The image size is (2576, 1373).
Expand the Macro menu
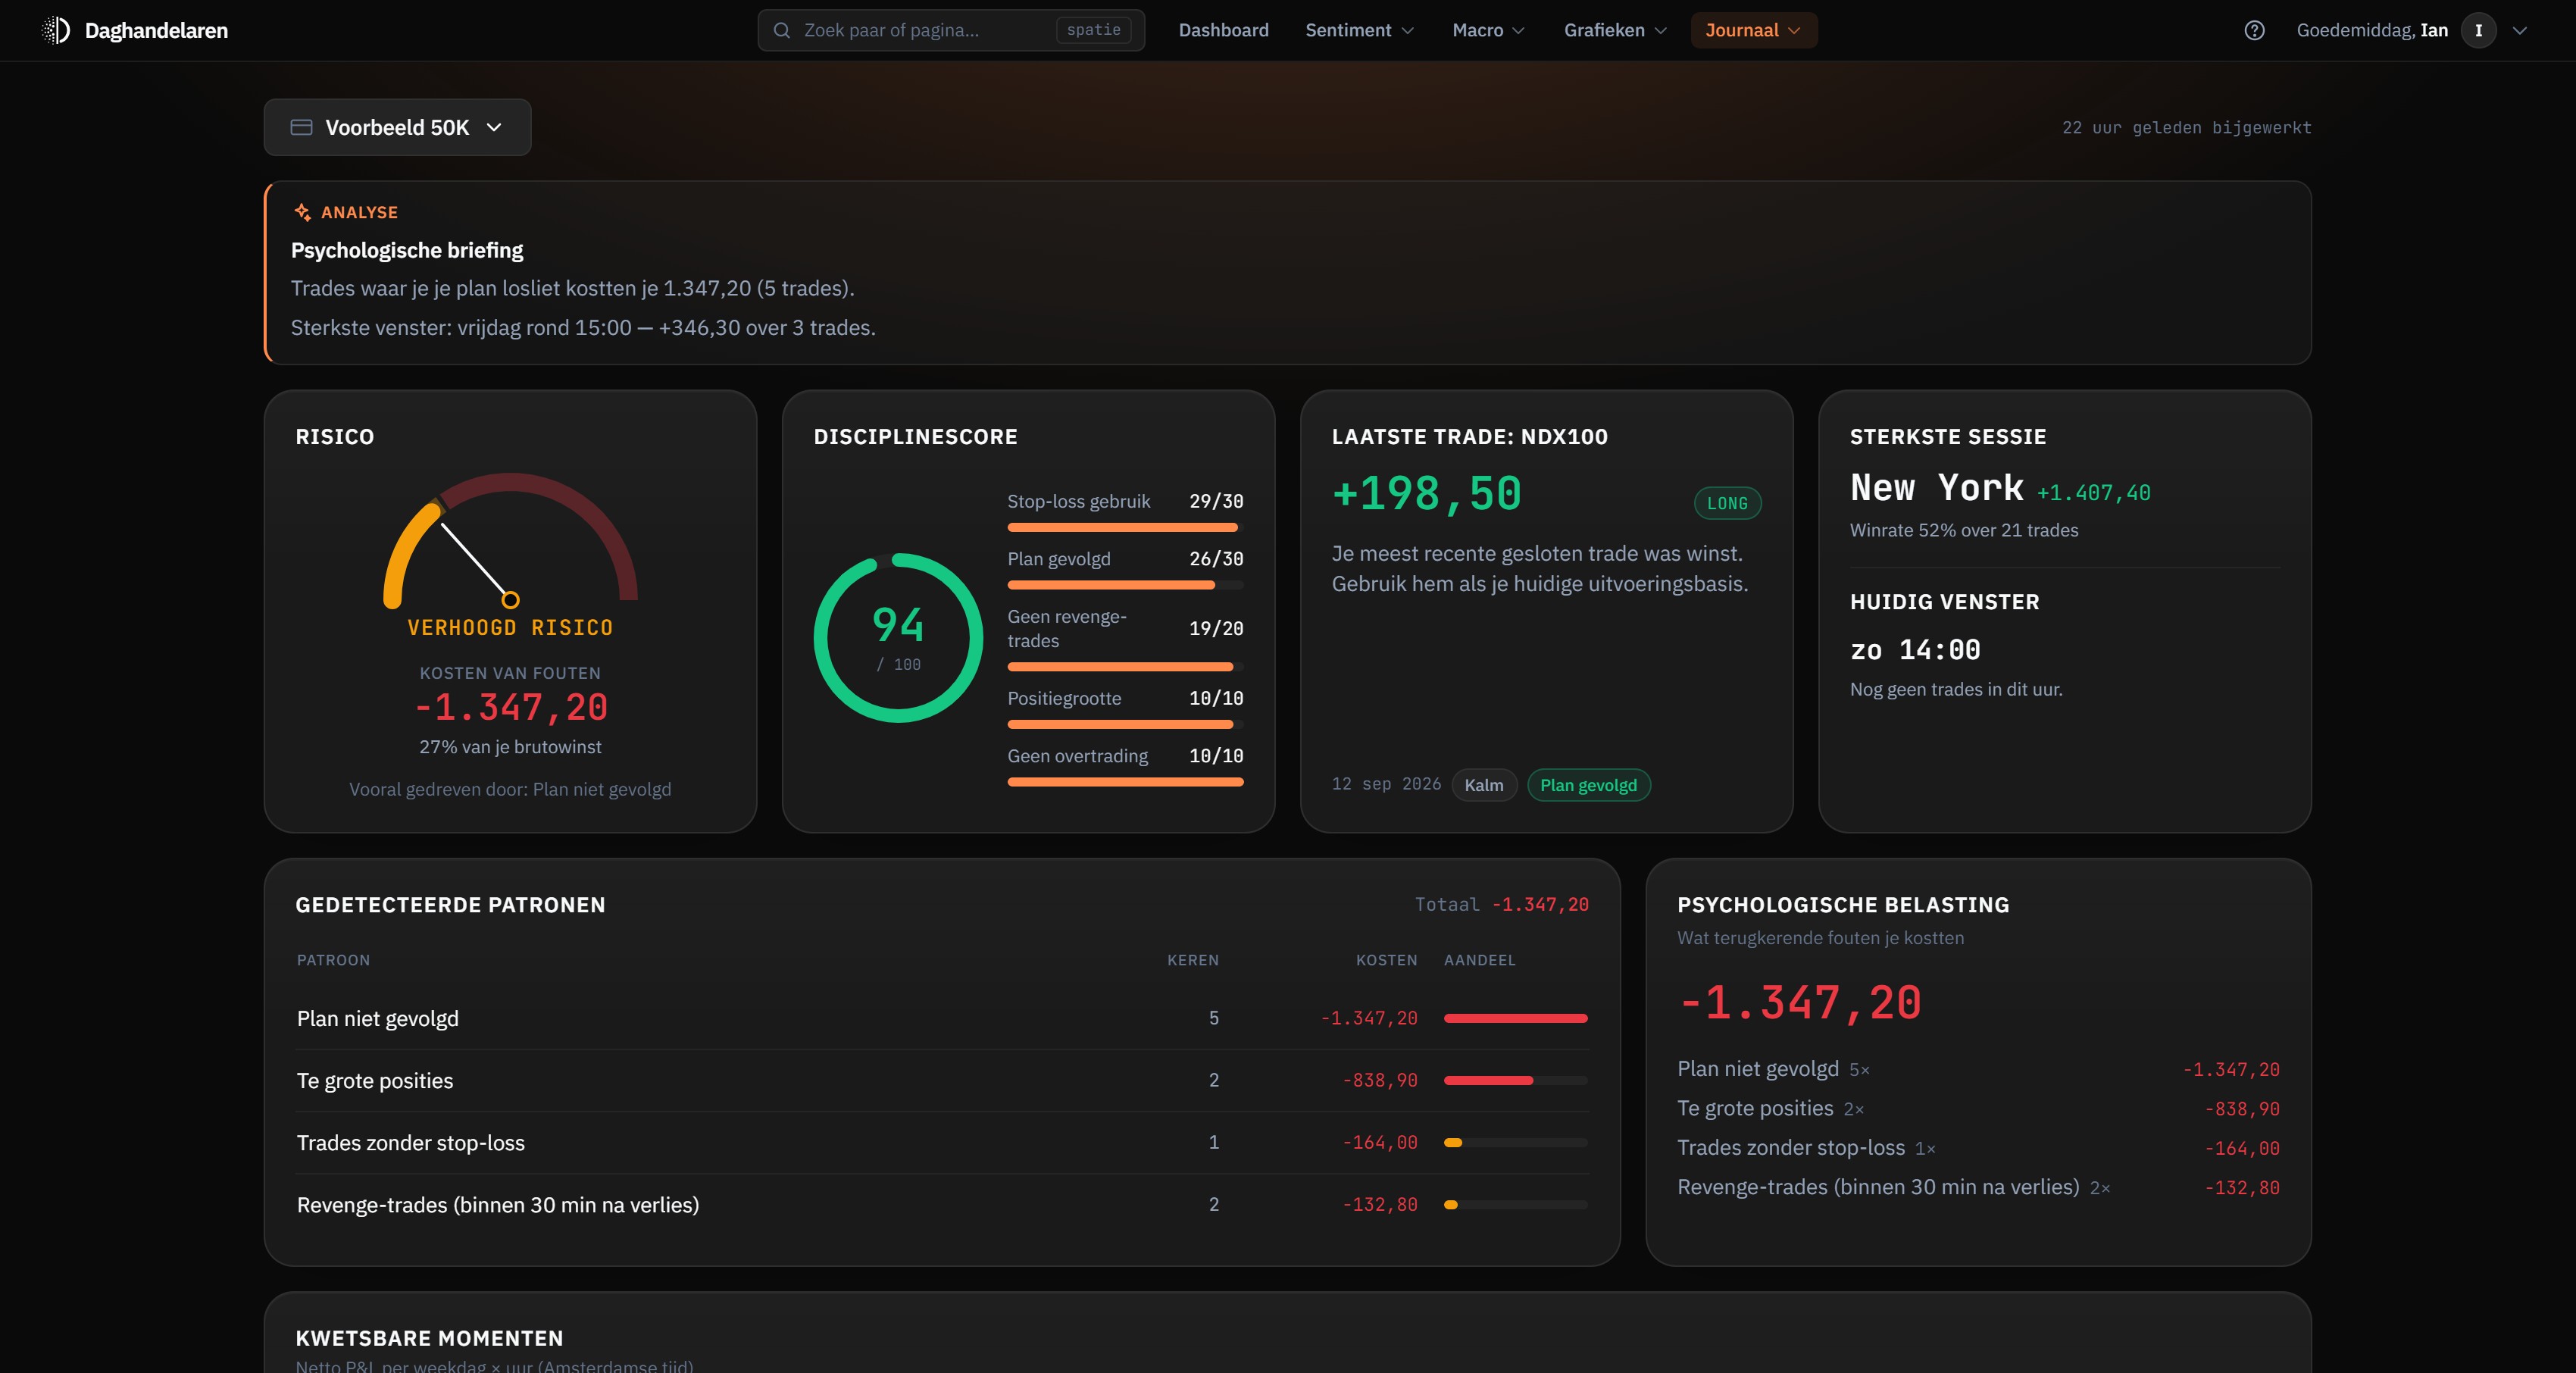point(1488,30)
